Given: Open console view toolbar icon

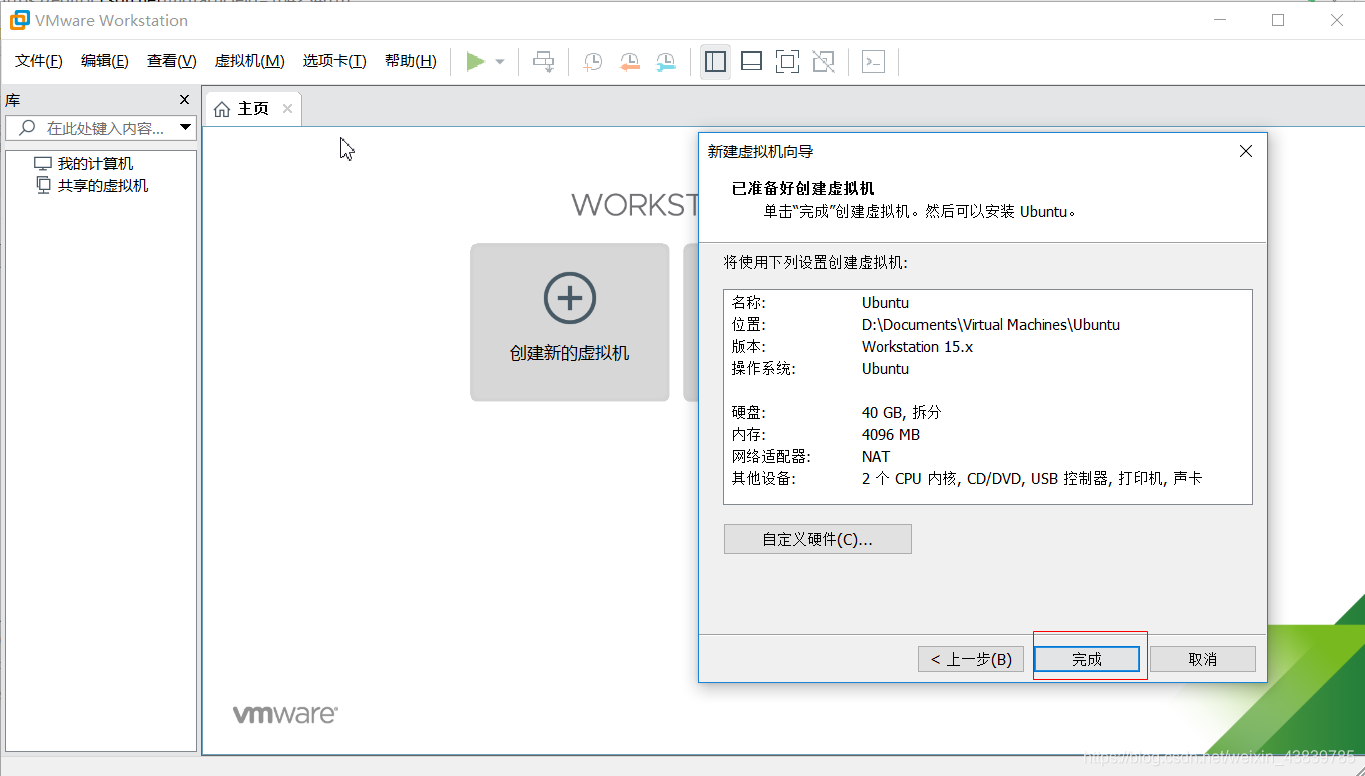Looking at the screenshot, I should point(873,62).
